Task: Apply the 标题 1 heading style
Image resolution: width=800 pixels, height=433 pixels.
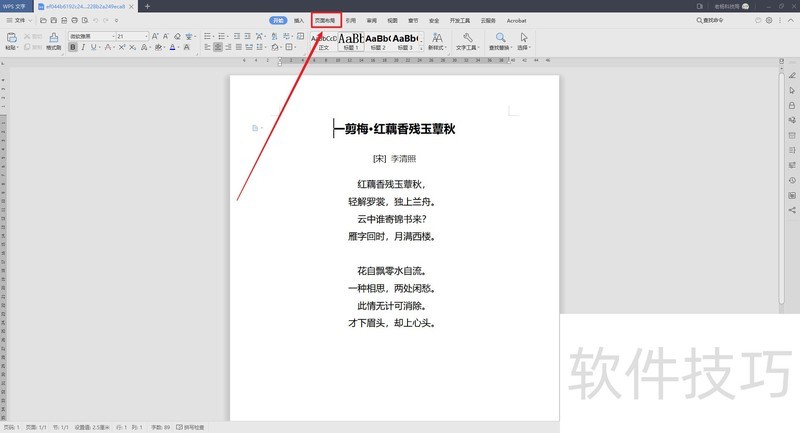Action: [351, 40]
